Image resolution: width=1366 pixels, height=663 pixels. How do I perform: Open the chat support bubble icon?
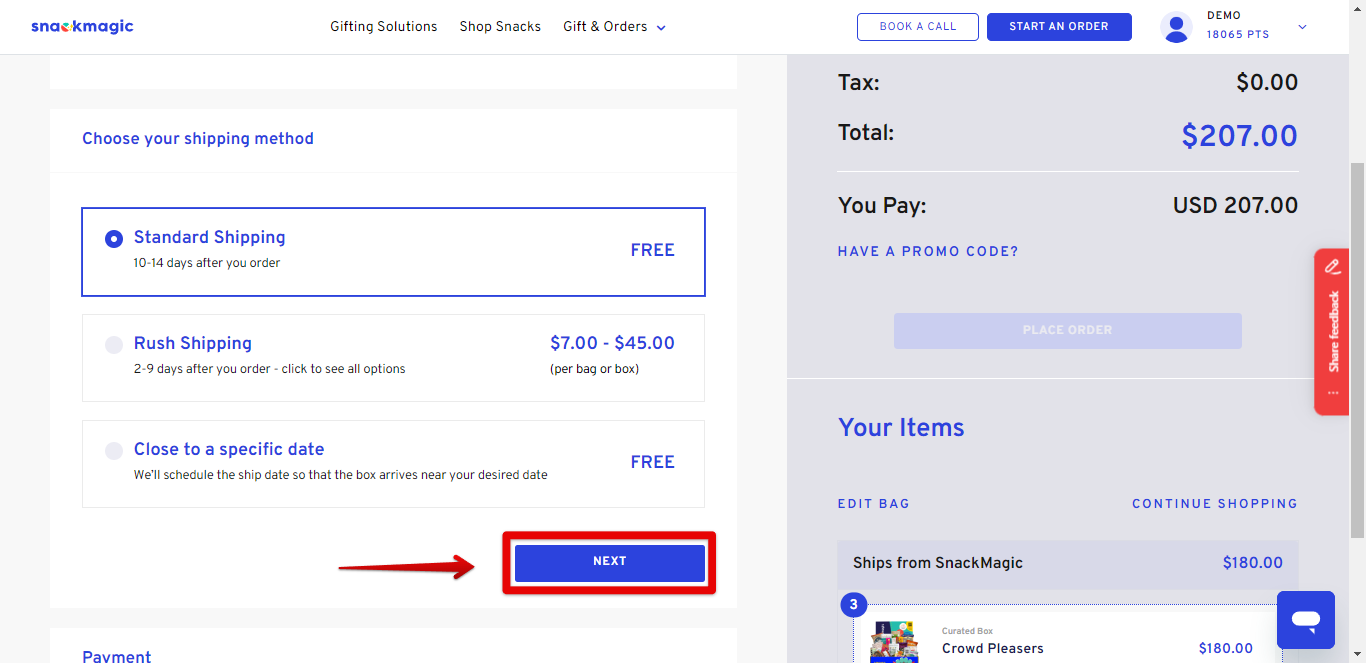(1305, 620)
